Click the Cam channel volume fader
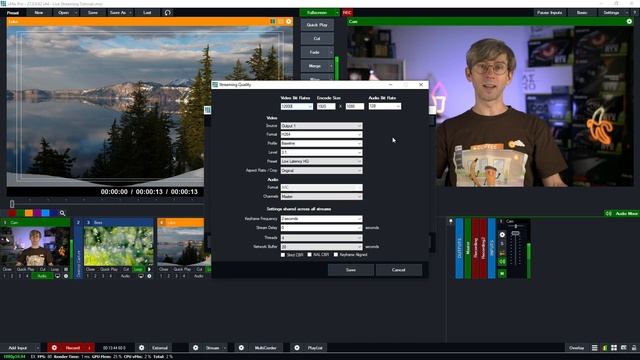The image size is (640, 360). point(516,233)
